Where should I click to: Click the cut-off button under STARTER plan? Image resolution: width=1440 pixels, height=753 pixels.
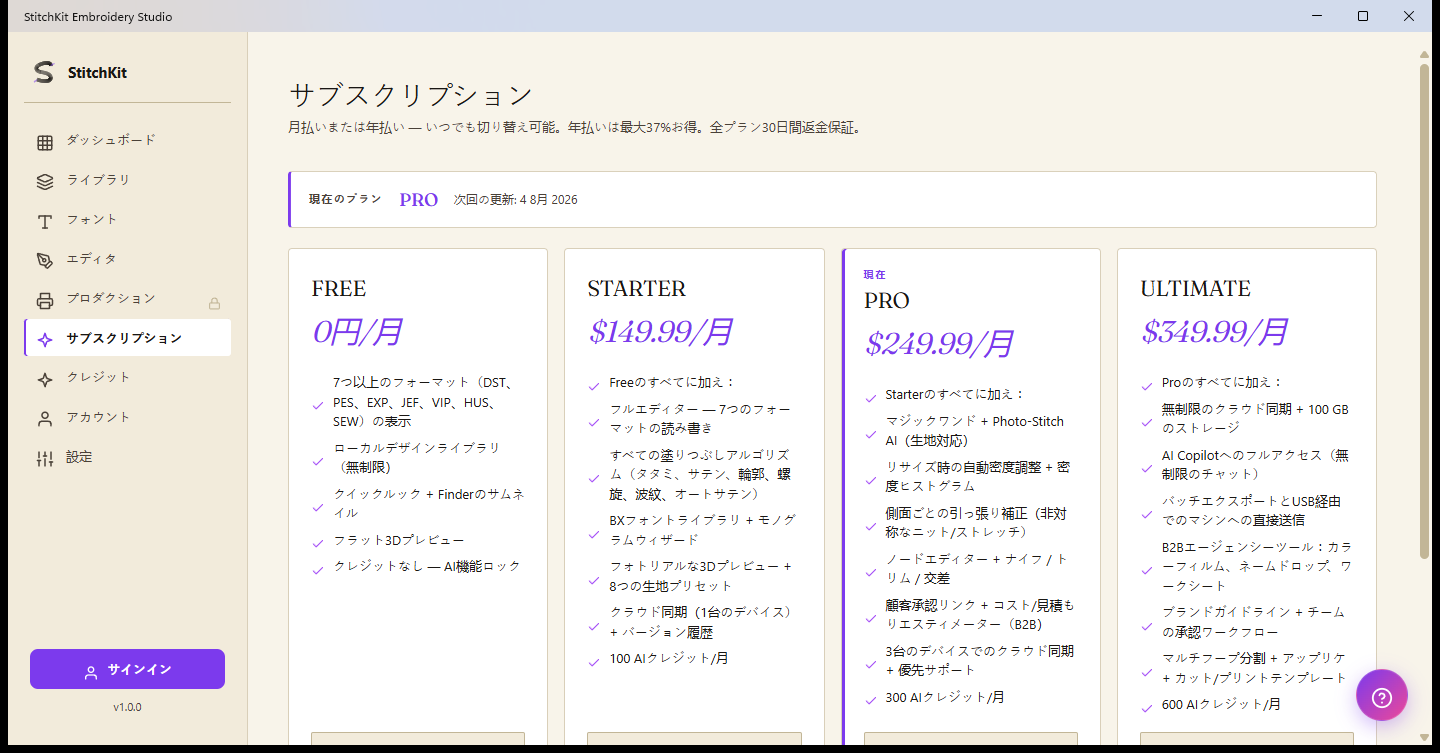(694, 738)
